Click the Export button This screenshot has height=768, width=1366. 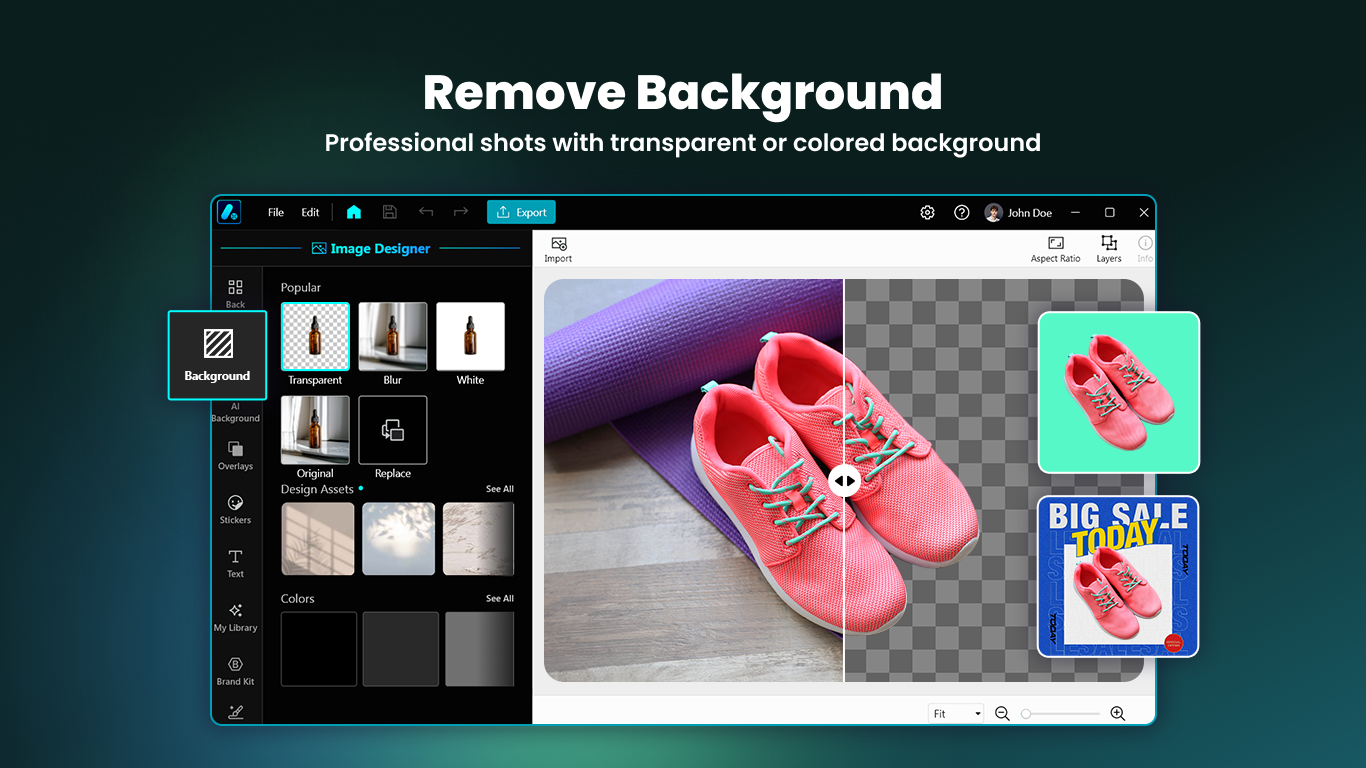(x=520, y=212)
